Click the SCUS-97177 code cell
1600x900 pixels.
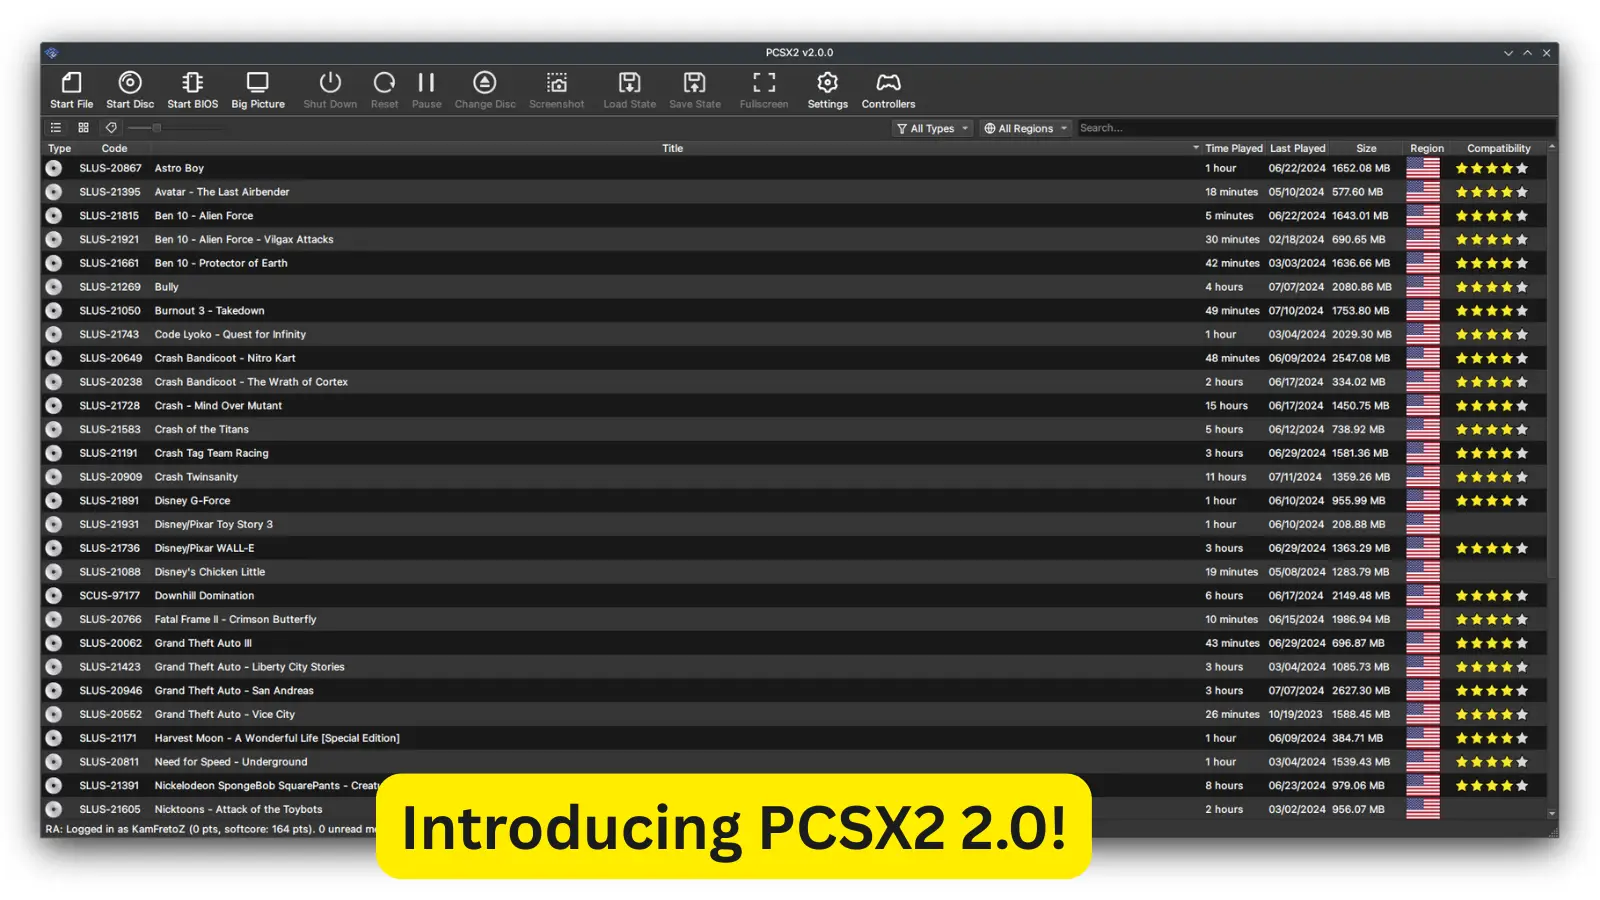(110, 595)
